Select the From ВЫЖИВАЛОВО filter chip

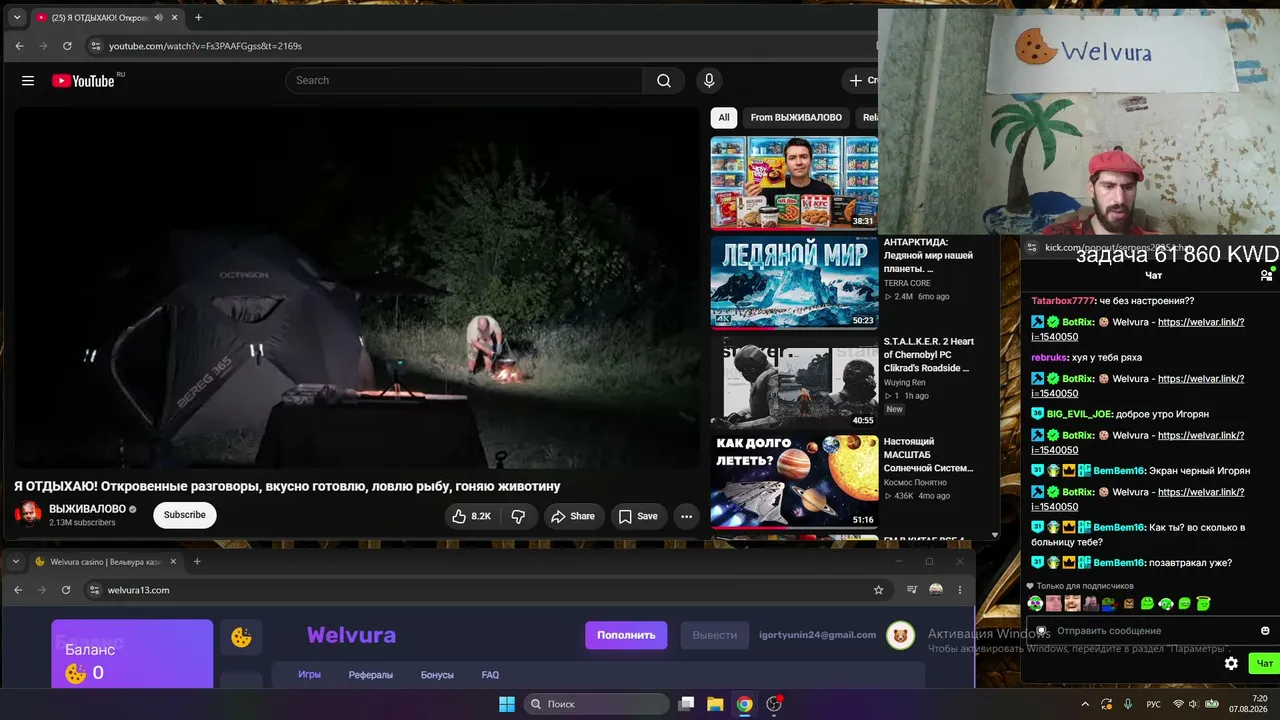[796, 118]
